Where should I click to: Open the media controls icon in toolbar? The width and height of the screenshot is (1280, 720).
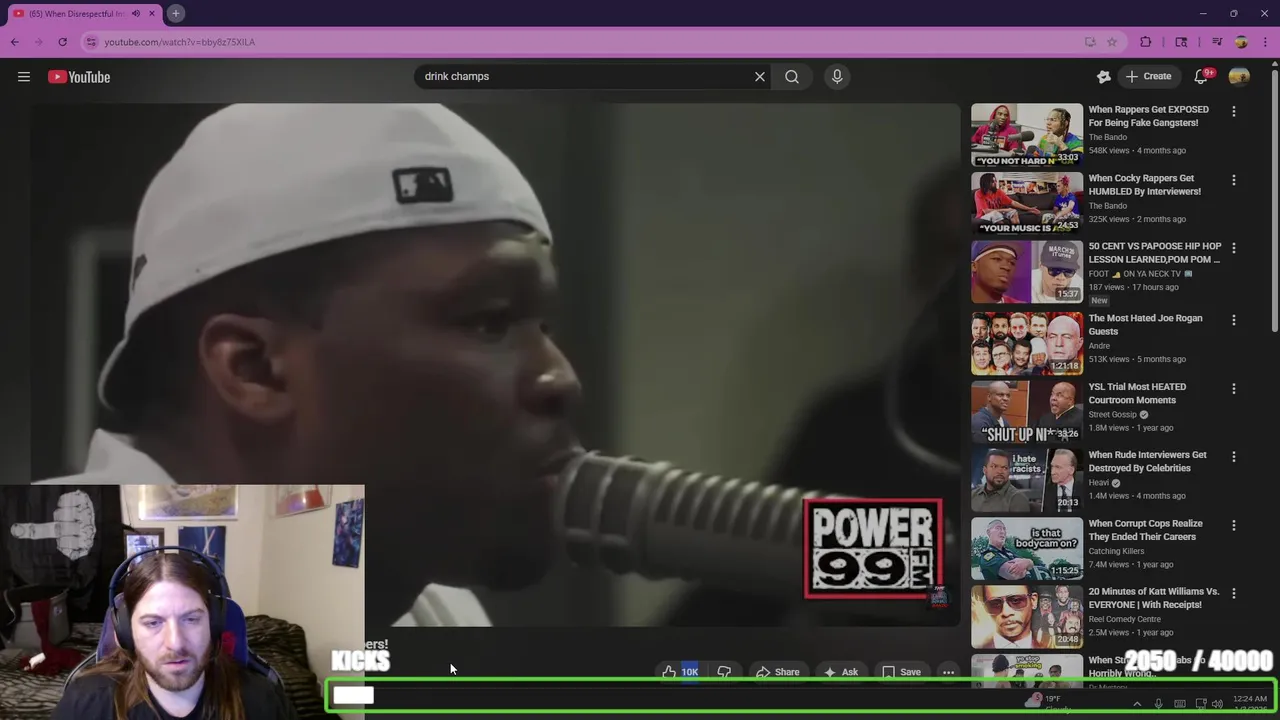click(1217, 42)
